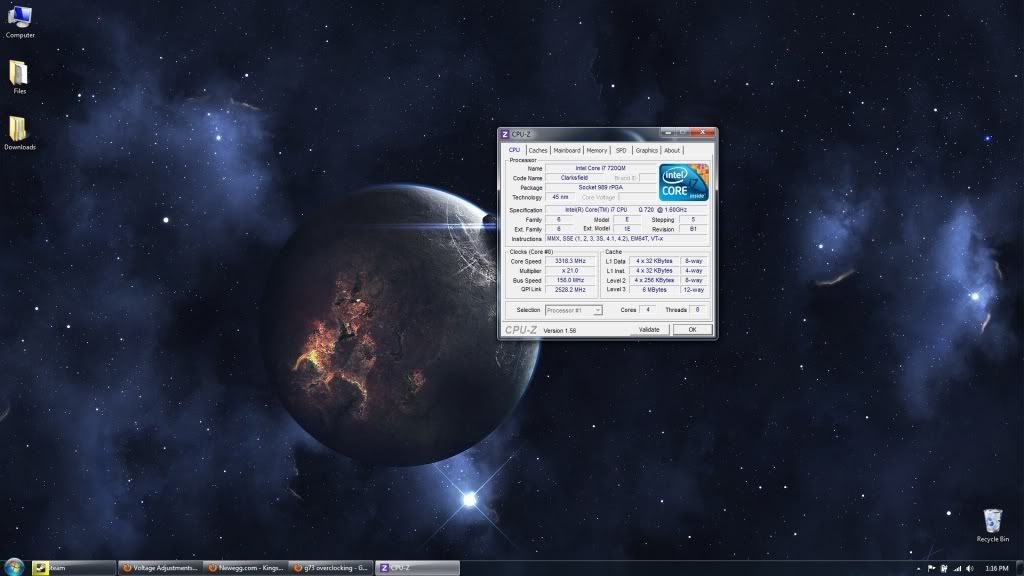Click the instructions field 'MMX, SSE'
The height and width of the screenshot is (576, 1024).
626,239
